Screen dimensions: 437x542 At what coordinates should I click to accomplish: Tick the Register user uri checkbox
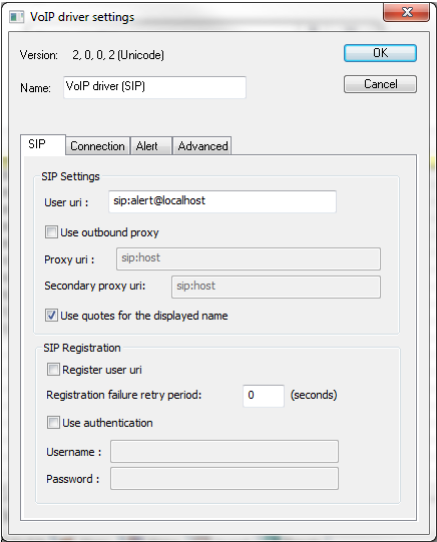tap(53, 370)
